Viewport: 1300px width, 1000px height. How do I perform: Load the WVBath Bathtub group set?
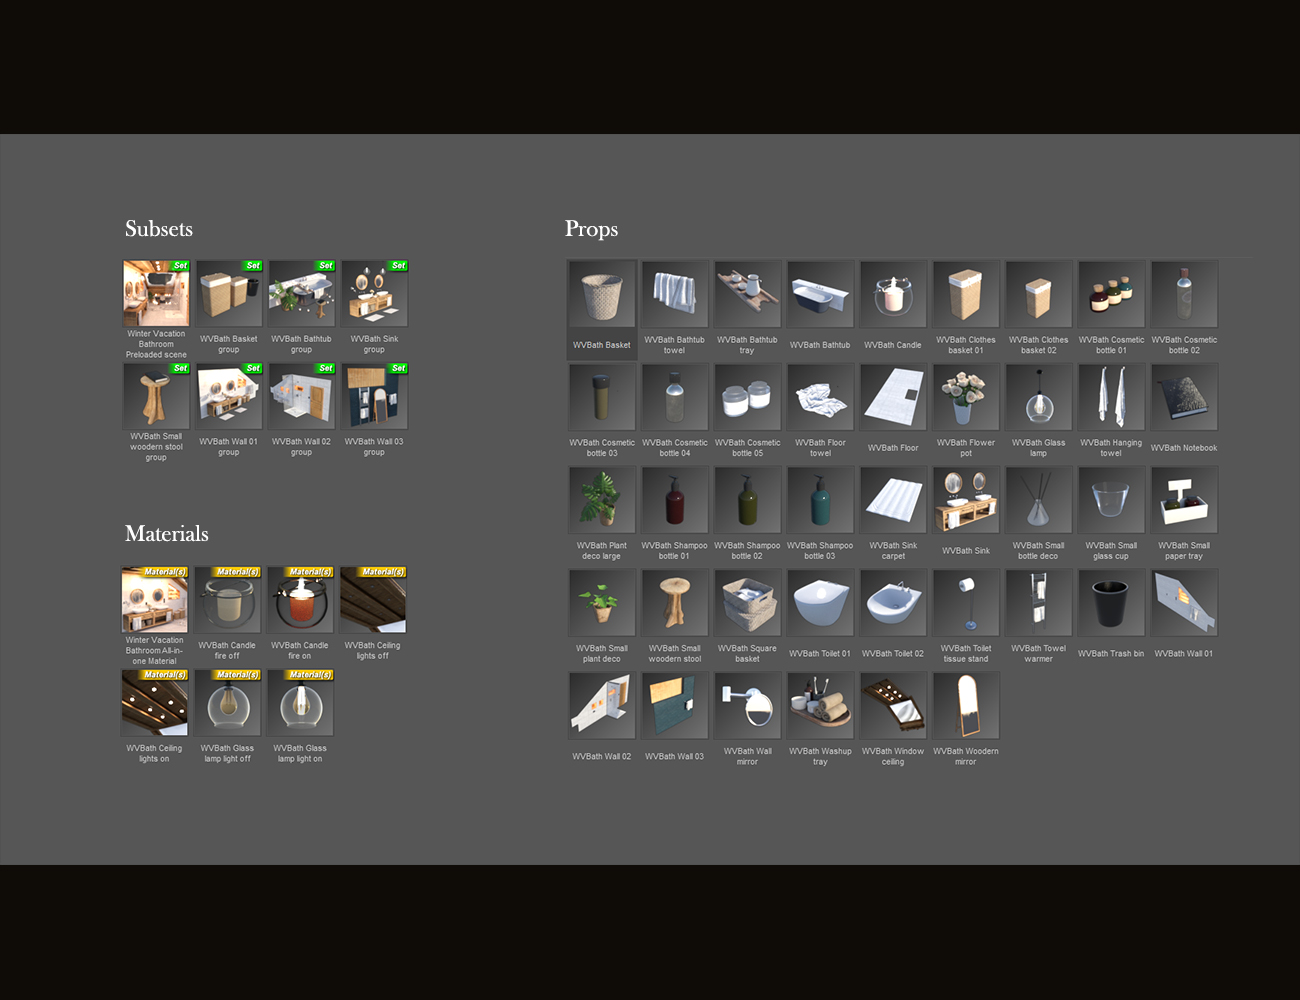[x=302, y=294]
